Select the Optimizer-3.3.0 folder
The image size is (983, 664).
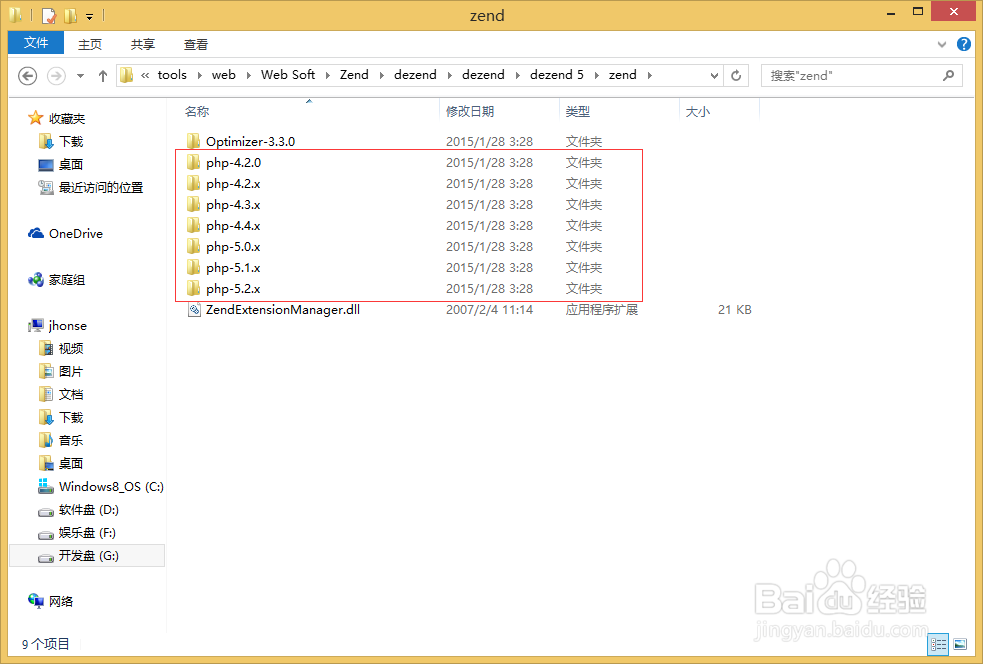tap(250, 142)
